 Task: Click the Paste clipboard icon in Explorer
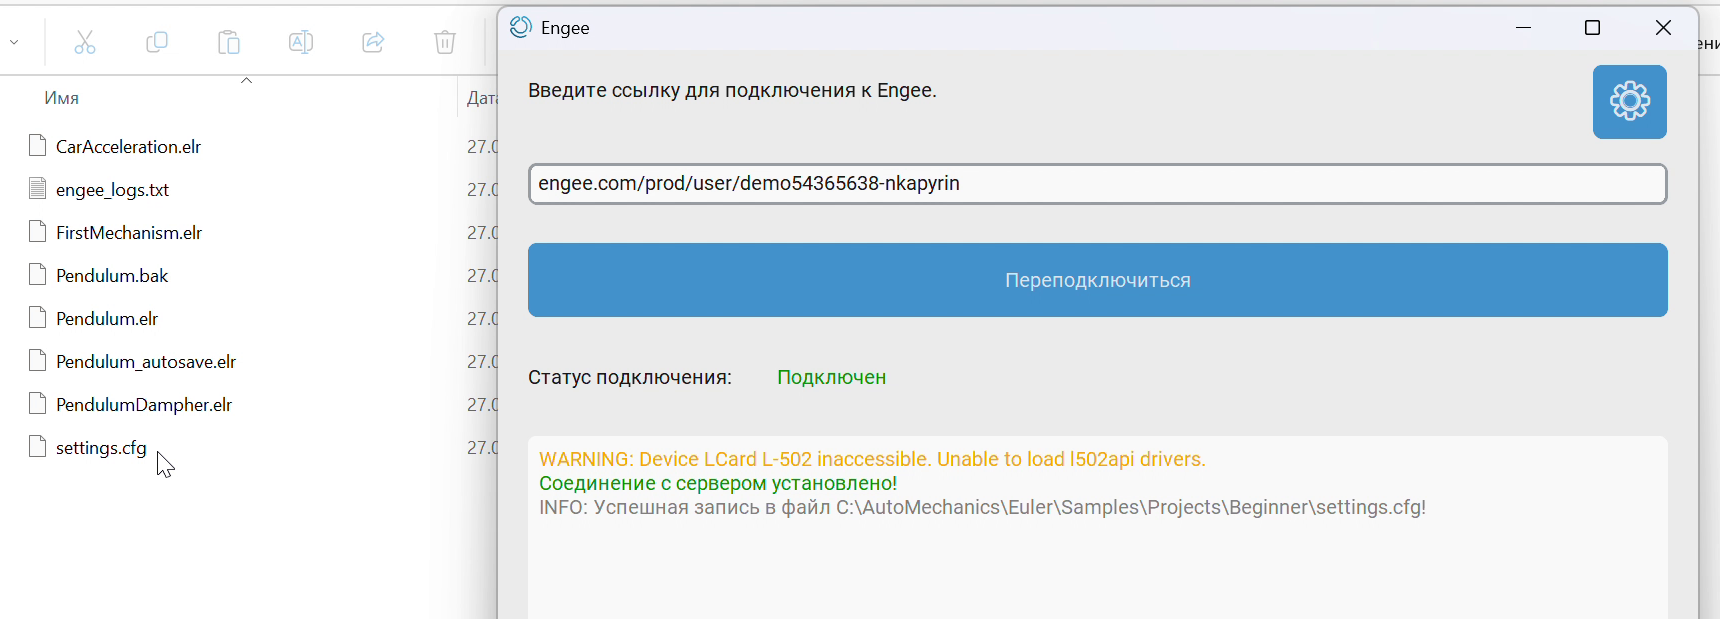(x=229, y=42)
